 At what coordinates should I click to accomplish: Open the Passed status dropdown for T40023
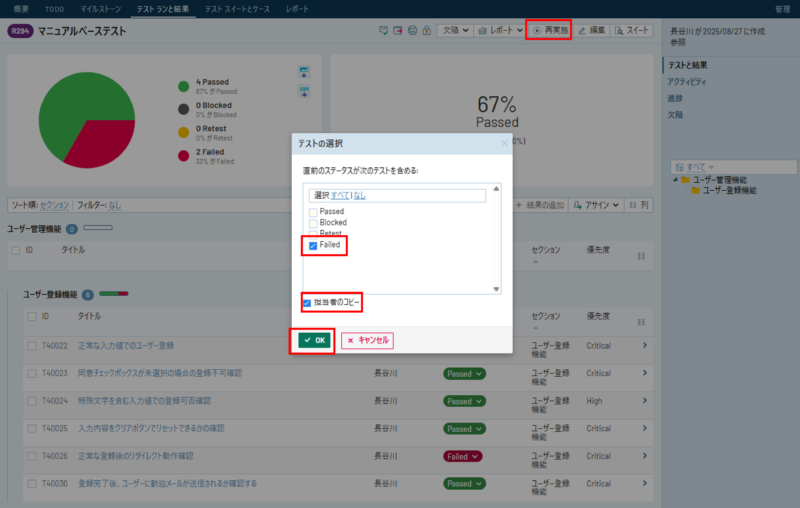(464, 374)
